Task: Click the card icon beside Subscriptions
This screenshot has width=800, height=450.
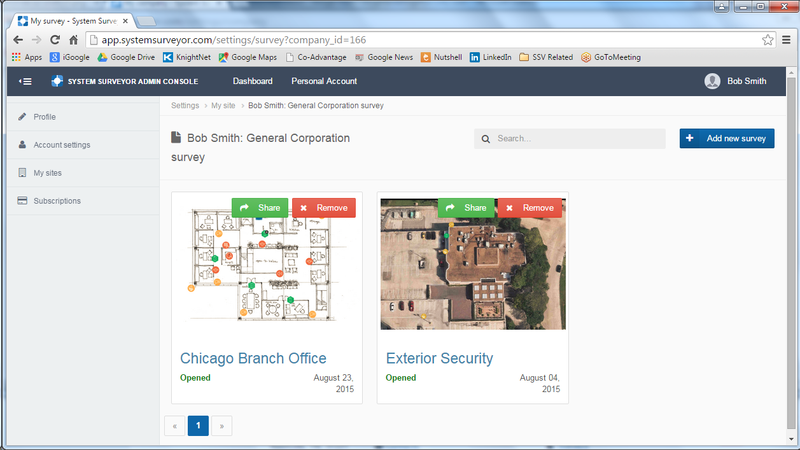Action: click(22, 201)
